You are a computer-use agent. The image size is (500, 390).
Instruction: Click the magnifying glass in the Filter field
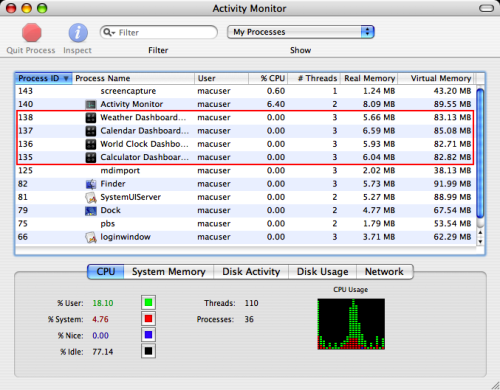[x=108, y=32]
